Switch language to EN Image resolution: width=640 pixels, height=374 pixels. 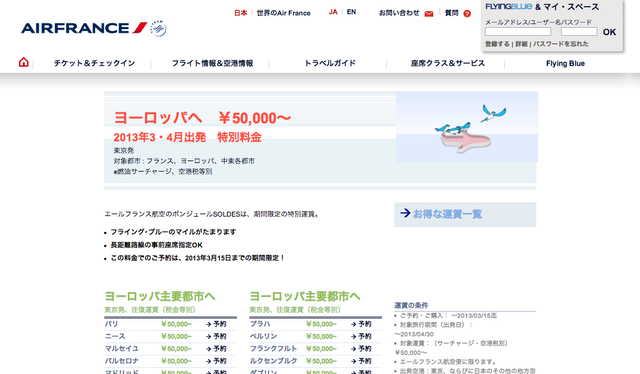tap(351, 12)
